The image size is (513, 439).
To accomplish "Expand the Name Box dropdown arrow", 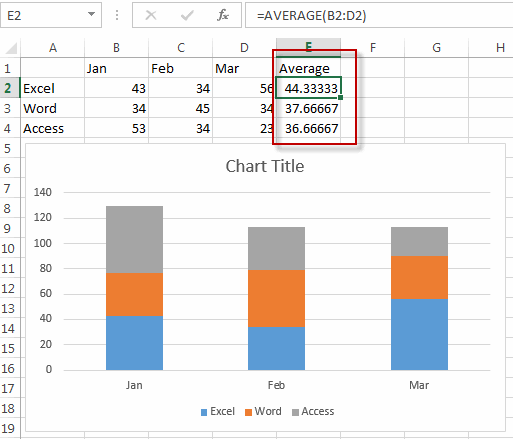I will pos(91,14).
